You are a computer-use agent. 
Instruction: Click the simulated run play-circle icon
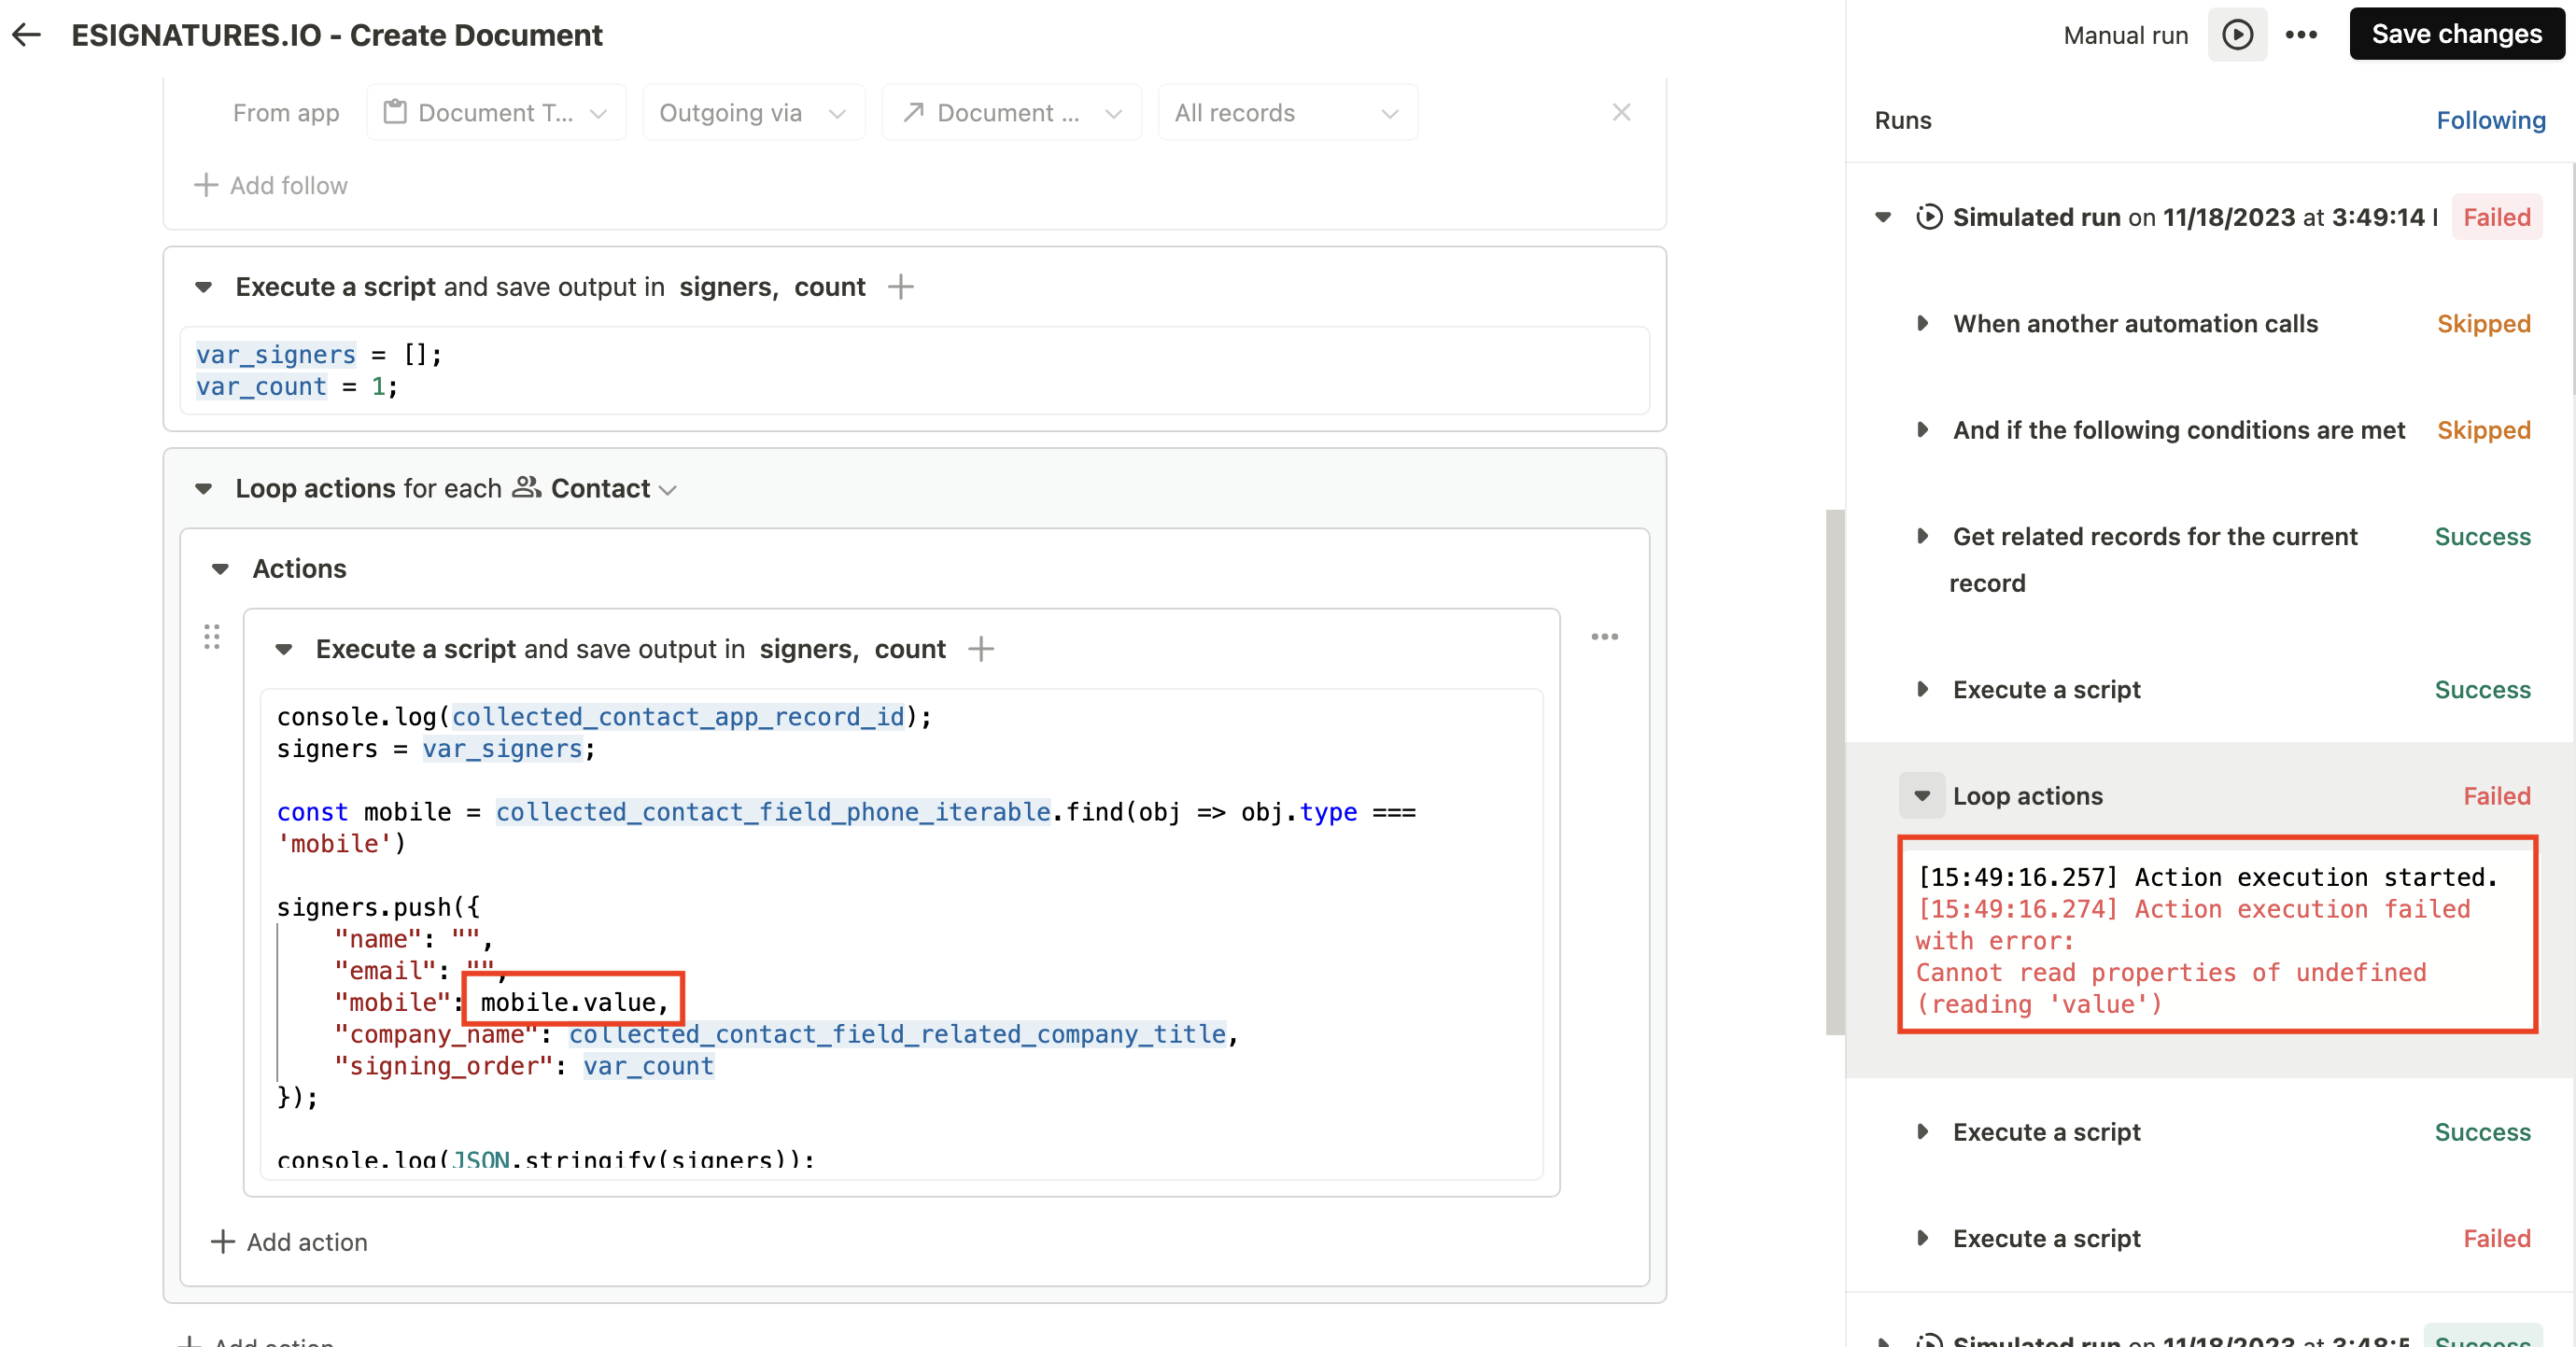pyautogui.click(x=1929, y=217)
